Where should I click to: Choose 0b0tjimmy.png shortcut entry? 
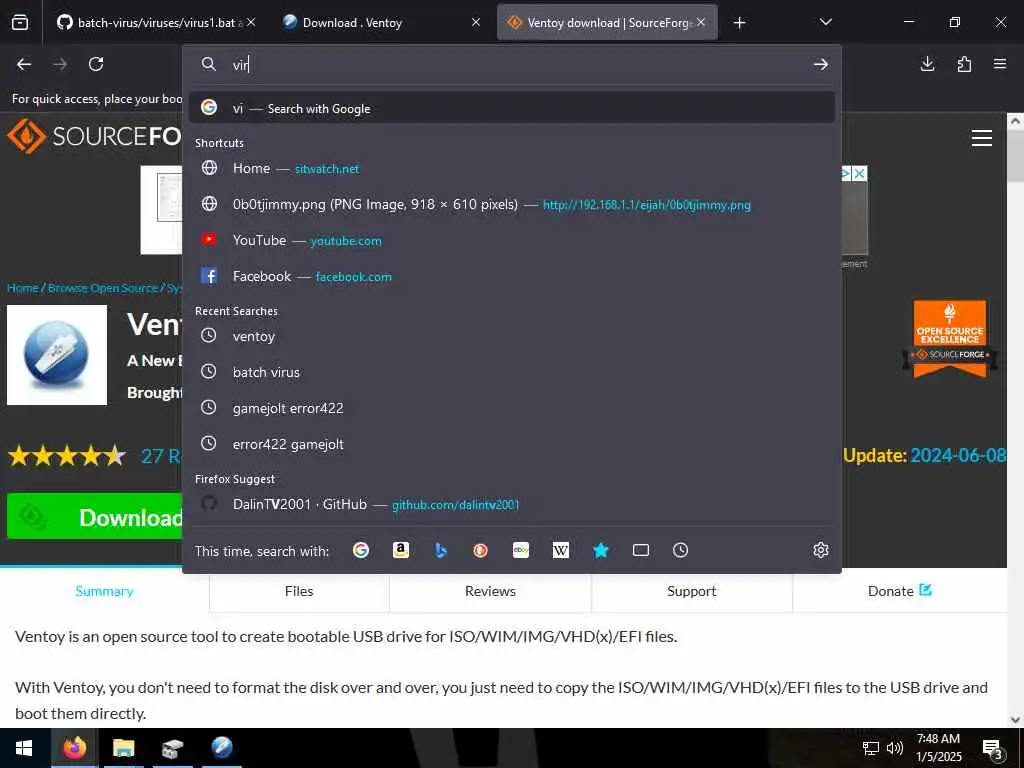tap(511, 204)
